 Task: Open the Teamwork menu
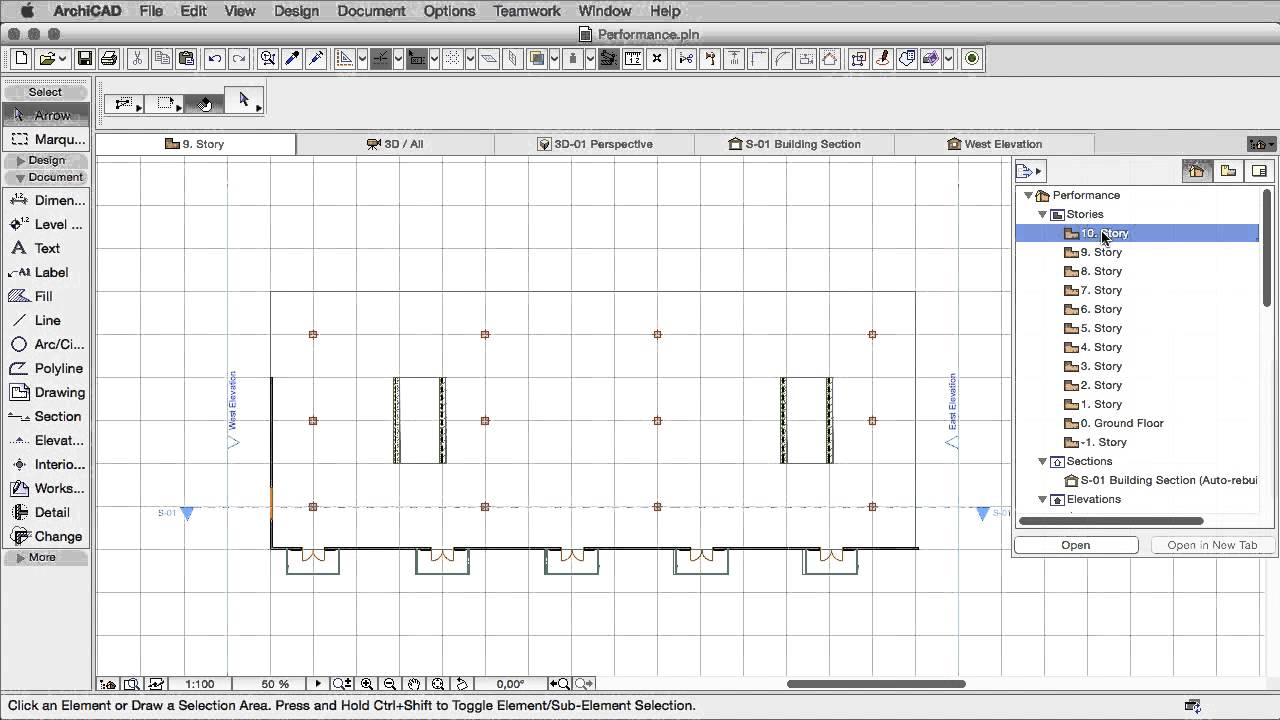coord(526,11)
